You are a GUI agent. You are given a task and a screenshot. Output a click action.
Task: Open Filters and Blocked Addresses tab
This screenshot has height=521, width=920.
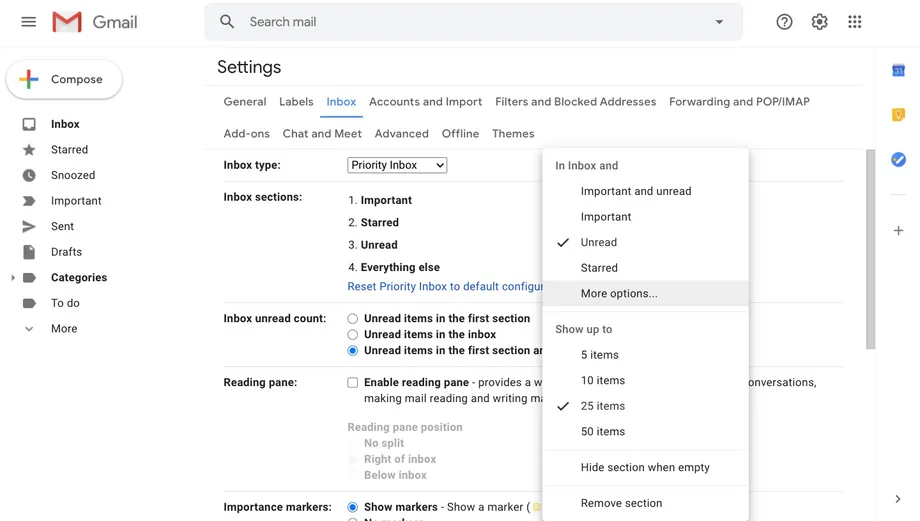tap(576, 102)
